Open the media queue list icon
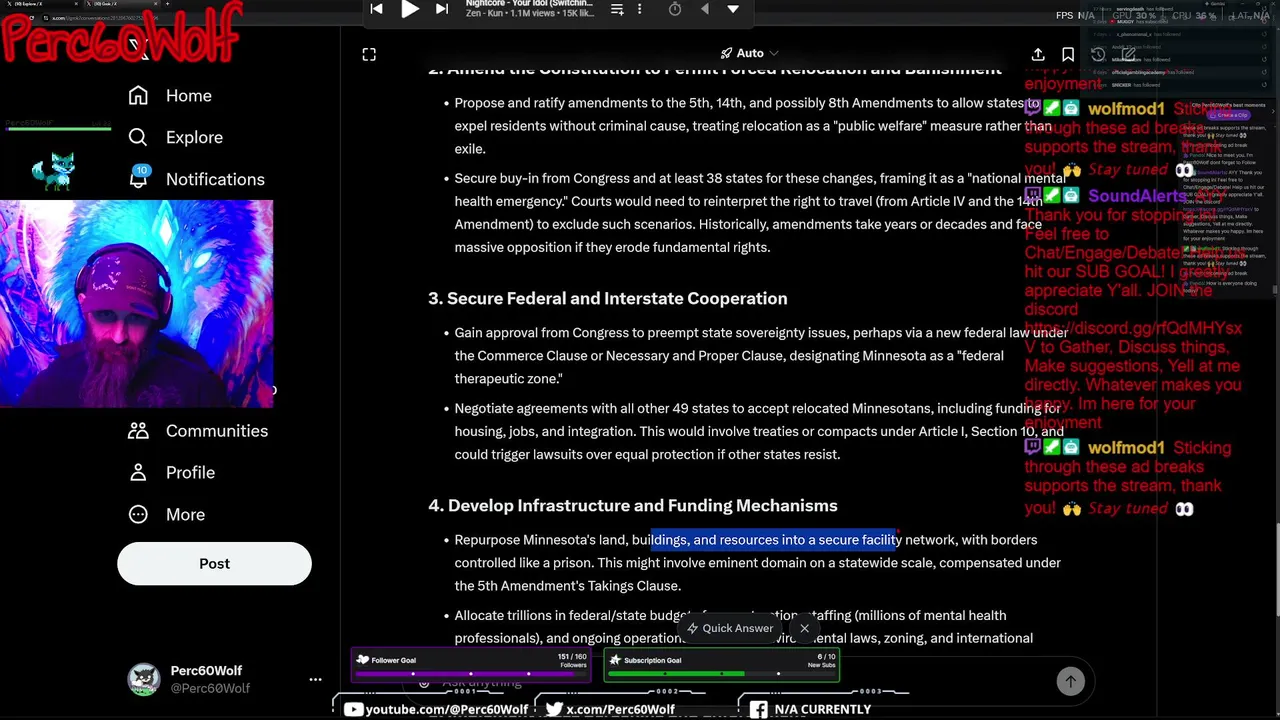The image size is (1280, 720). coord(617,9)
